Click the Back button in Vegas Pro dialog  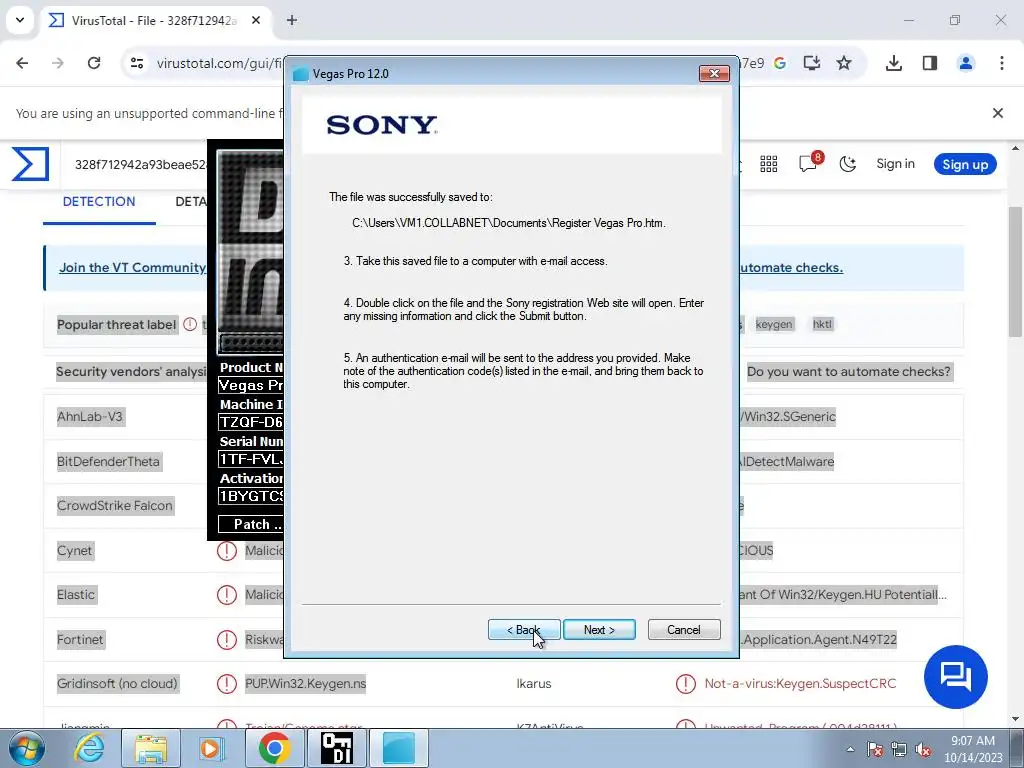click(524, 630)
